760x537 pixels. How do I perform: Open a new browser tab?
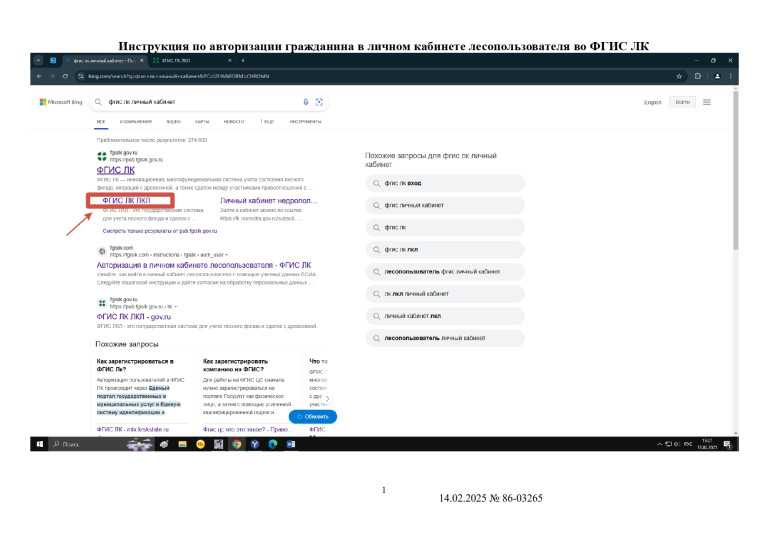pyautogui.click(x=243, y=61)
